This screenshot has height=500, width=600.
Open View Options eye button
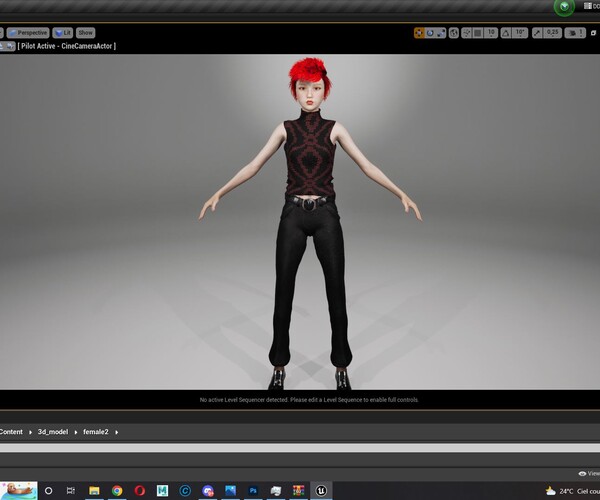(589, 474)
